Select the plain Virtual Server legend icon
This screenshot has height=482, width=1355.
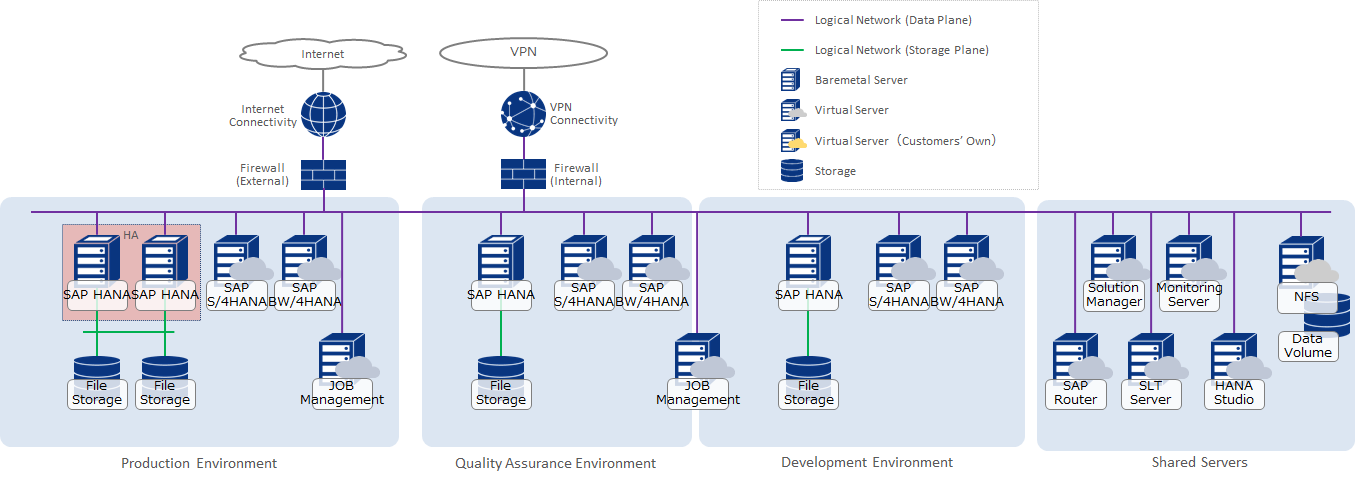click(794, 110)
